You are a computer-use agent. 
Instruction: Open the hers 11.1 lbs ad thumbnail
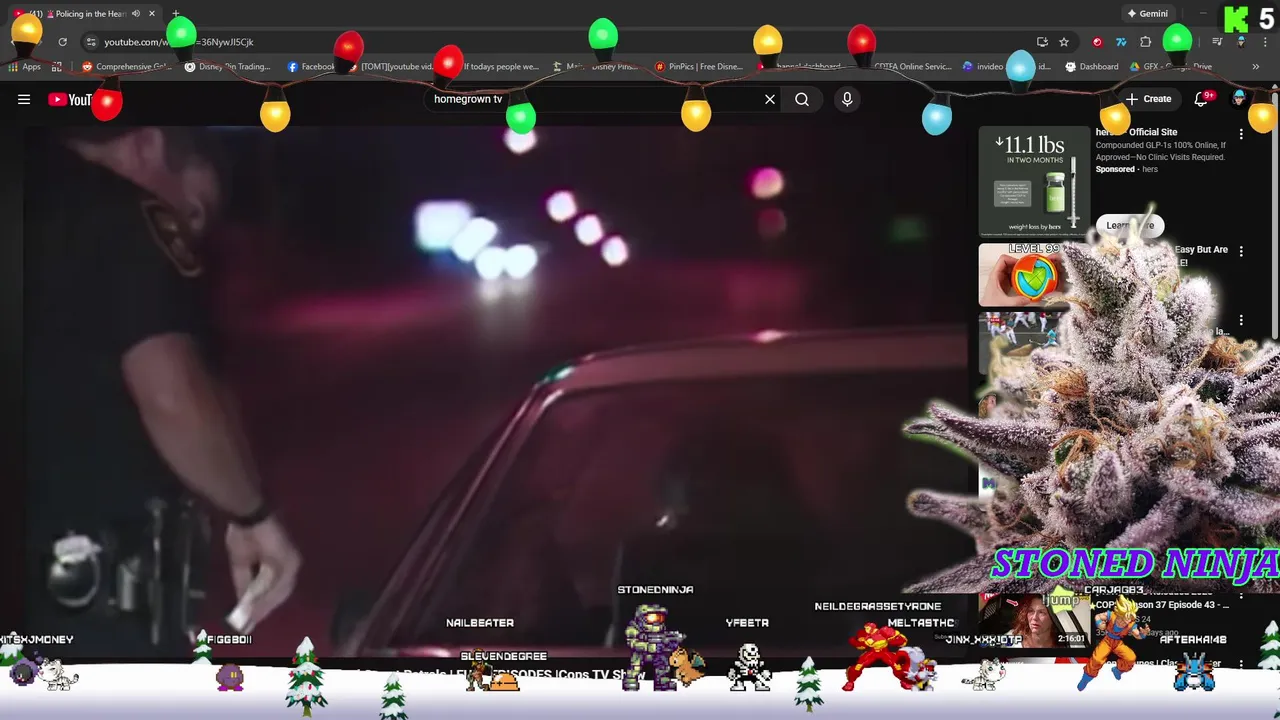tap(1033, 181)
